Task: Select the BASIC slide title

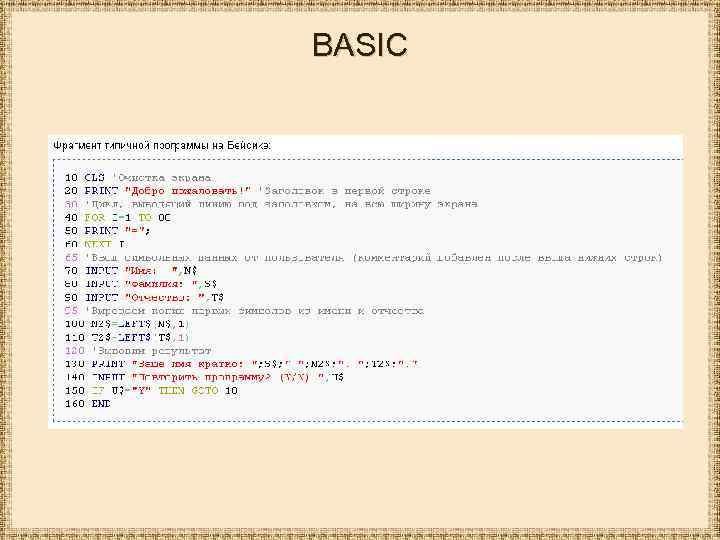Action: tap(360, 45)
